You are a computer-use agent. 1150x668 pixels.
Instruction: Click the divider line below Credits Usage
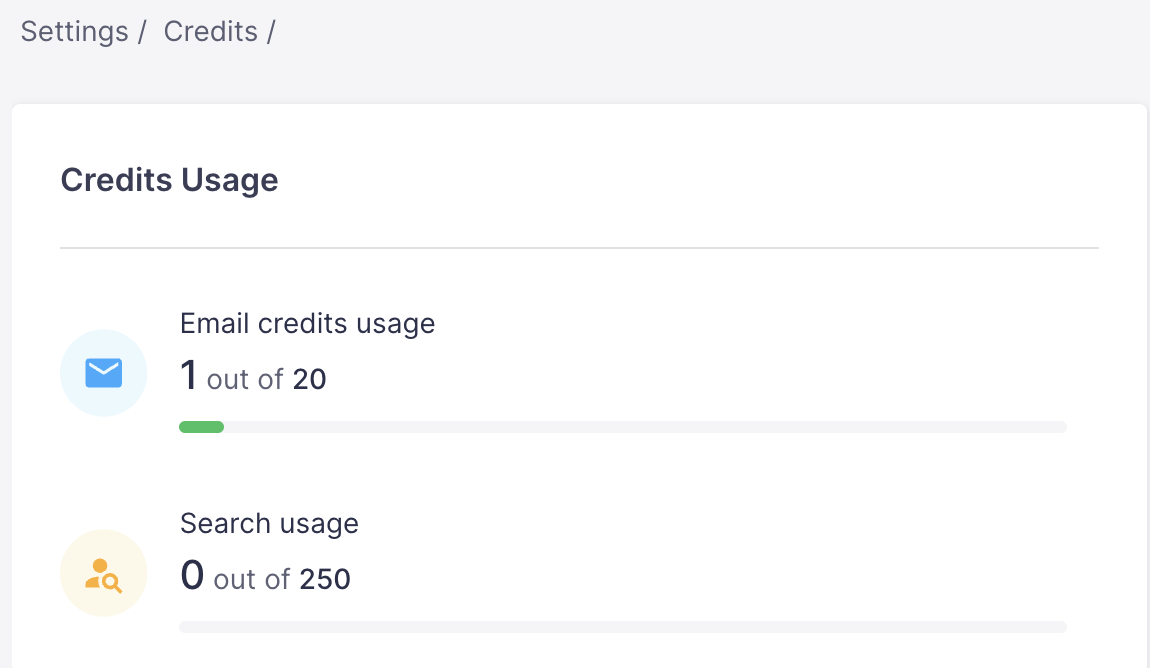click(x=579, y=247)
